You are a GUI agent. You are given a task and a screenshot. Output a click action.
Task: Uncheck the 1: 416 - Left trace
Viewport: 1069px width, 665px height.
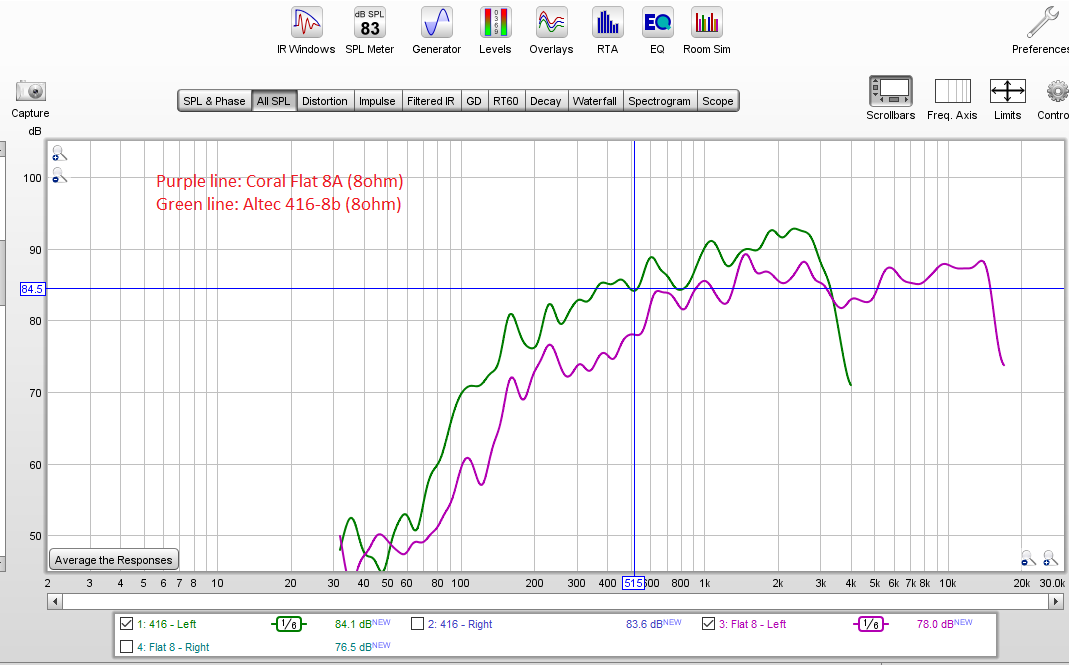(x=126, y=623)
